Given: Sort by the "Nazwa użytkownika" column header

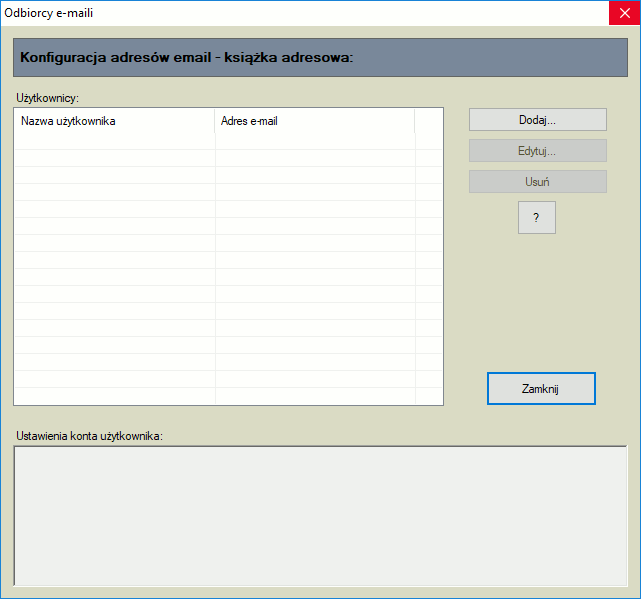Looking at the screenshot, I should 114,121.
